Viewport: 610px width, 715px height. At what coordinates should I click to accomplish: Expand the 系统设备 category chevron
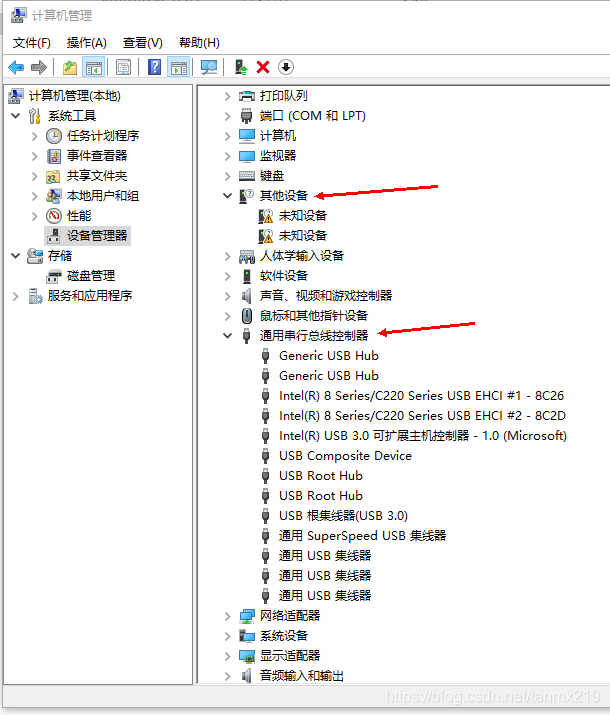227,636
